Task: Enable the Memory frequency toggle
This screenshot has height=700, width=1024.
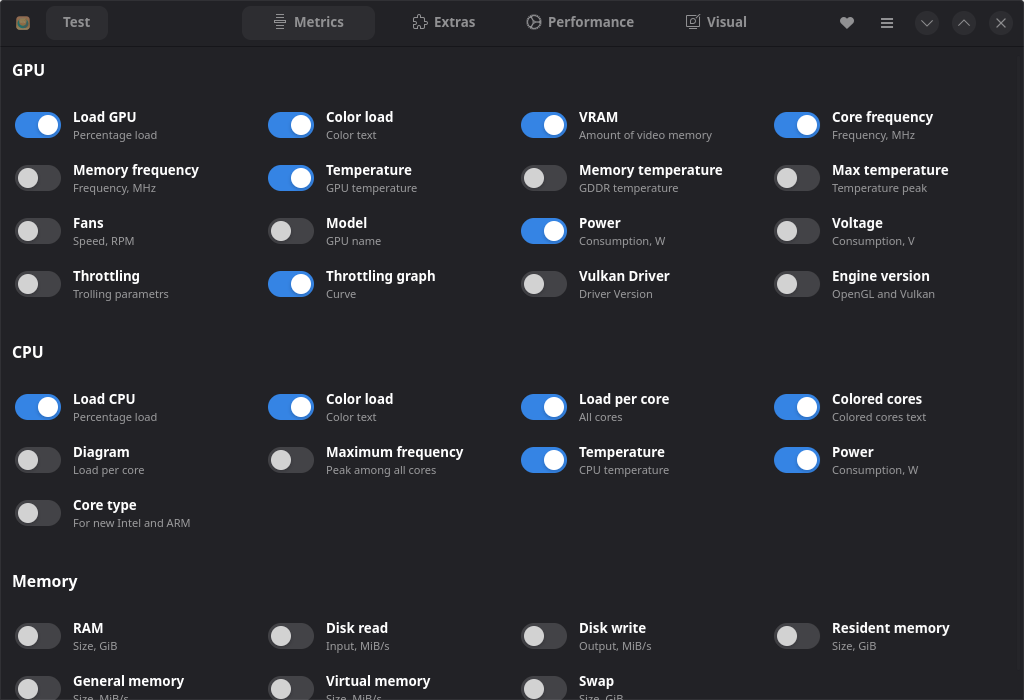Action: (37, 177)
